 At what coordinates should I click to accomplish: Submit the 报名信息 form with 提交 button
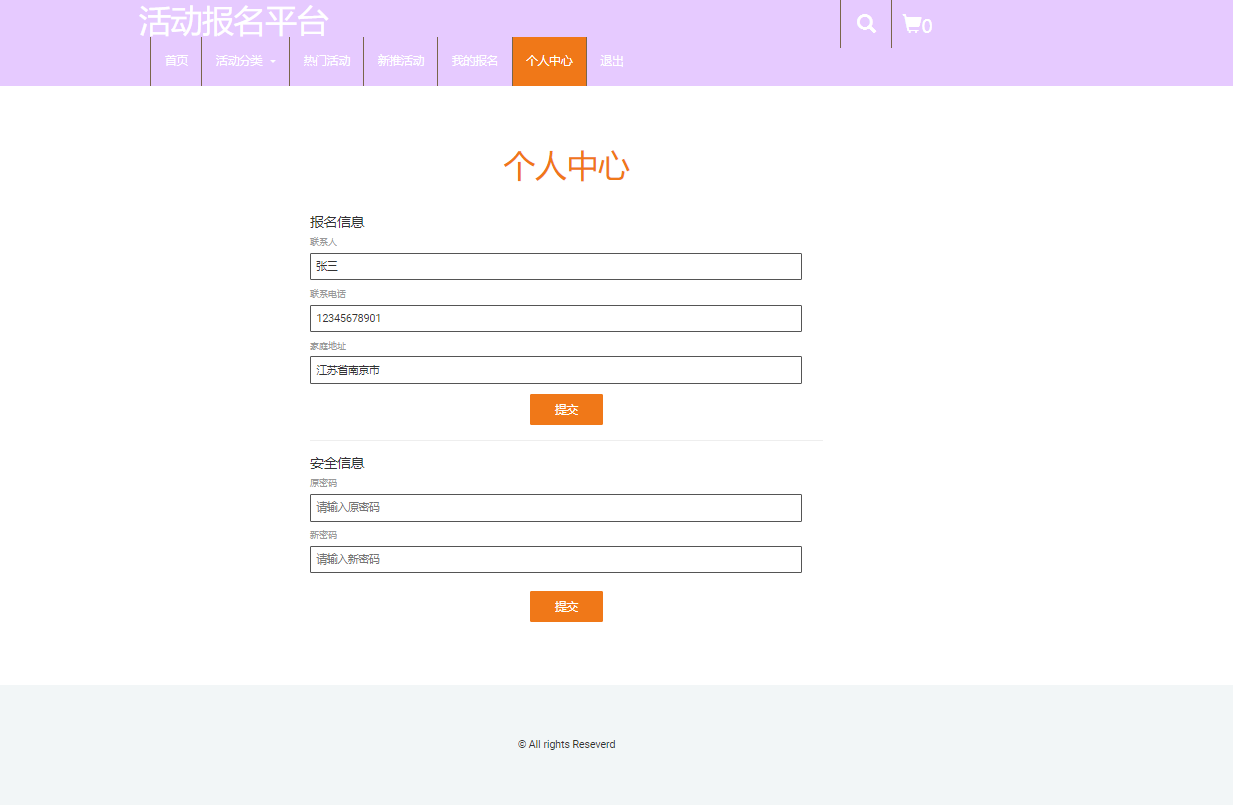point(566,409)
